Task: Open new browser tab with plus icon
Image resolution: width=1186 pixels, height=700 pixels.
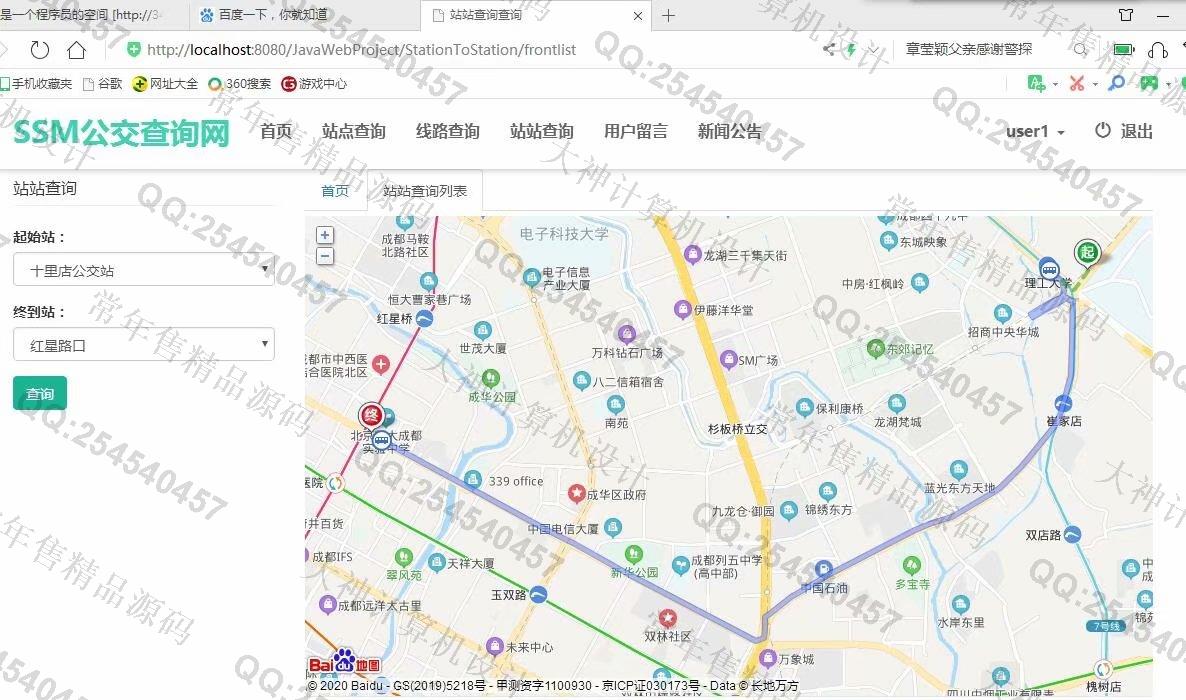Action: coord(669,15)
